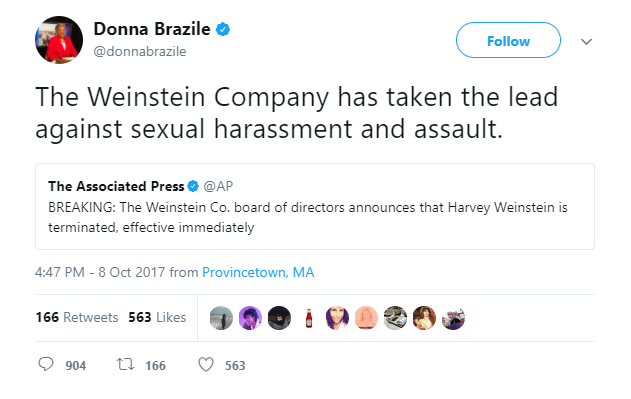Click the Follow button

508,40
